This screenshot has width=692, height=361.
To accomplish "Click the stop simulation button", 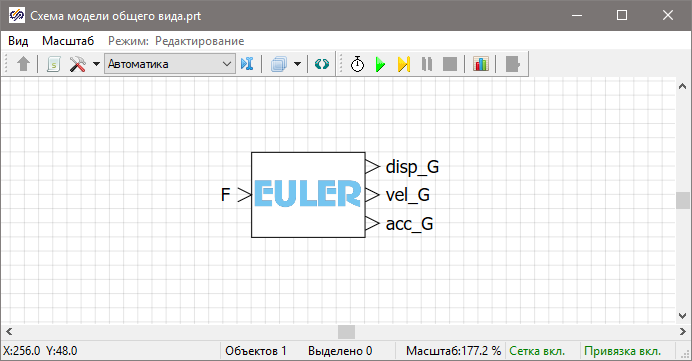I will pyautogui.click(x=450, y=64).
